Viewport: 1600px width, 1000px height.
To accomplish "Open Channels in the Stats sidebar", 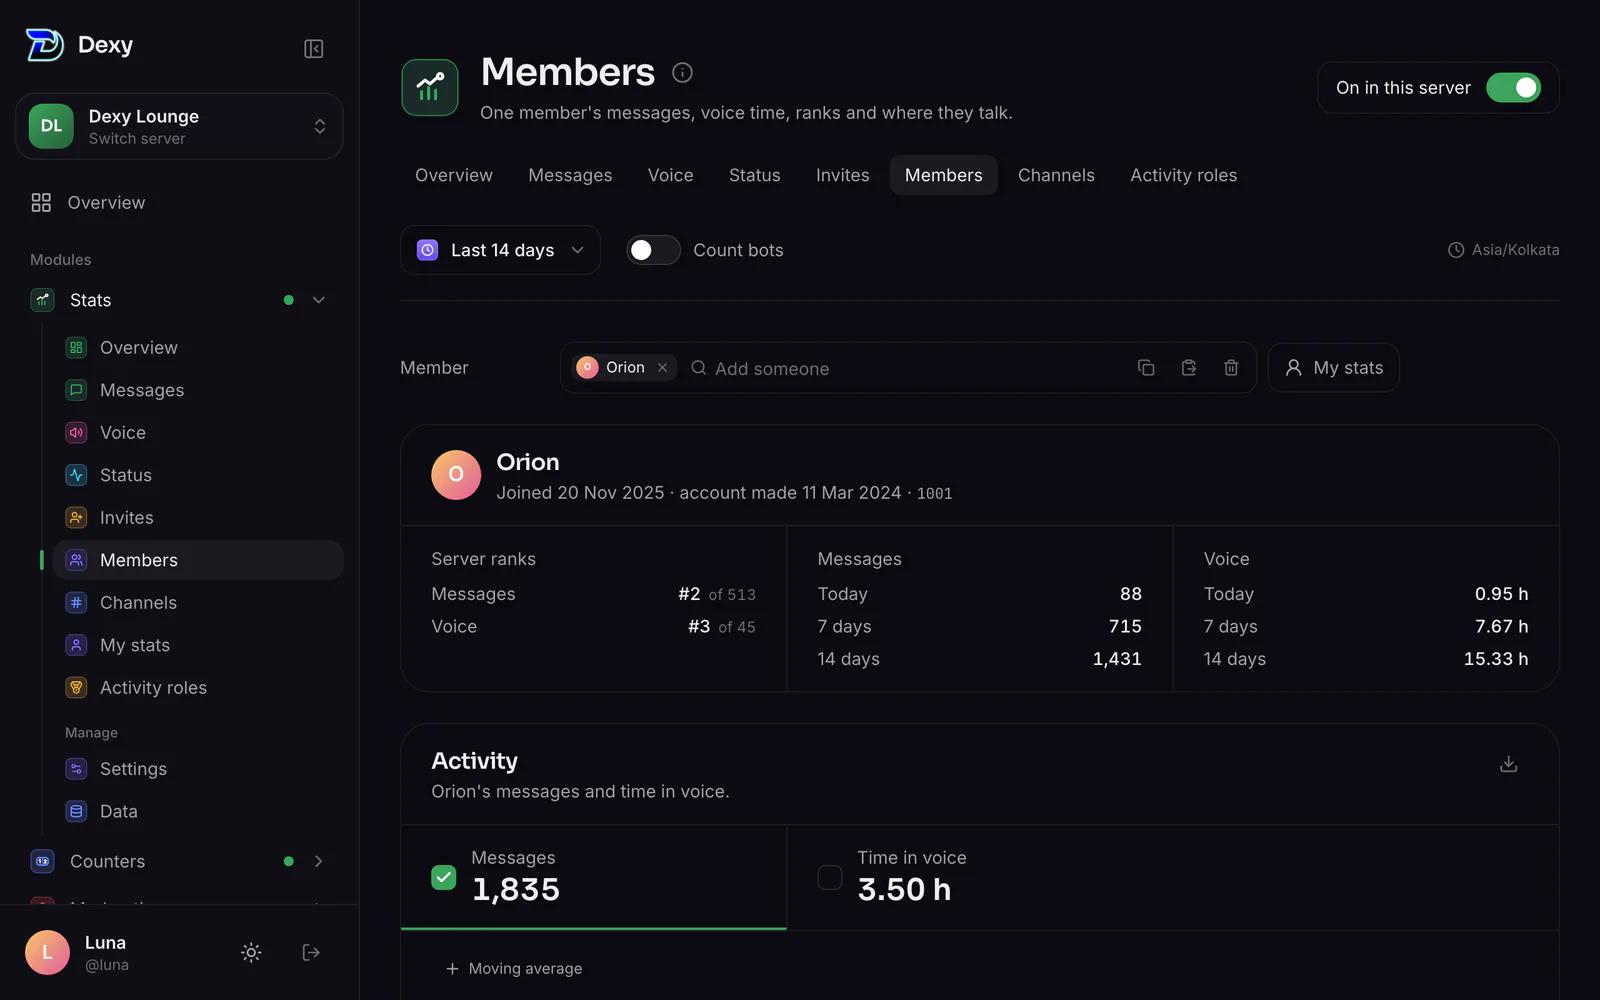I will [x=198, y=603].
